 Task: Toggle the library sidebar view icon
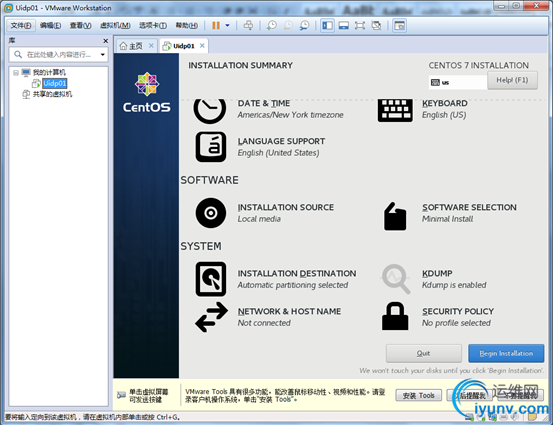[x=327, y=25]
